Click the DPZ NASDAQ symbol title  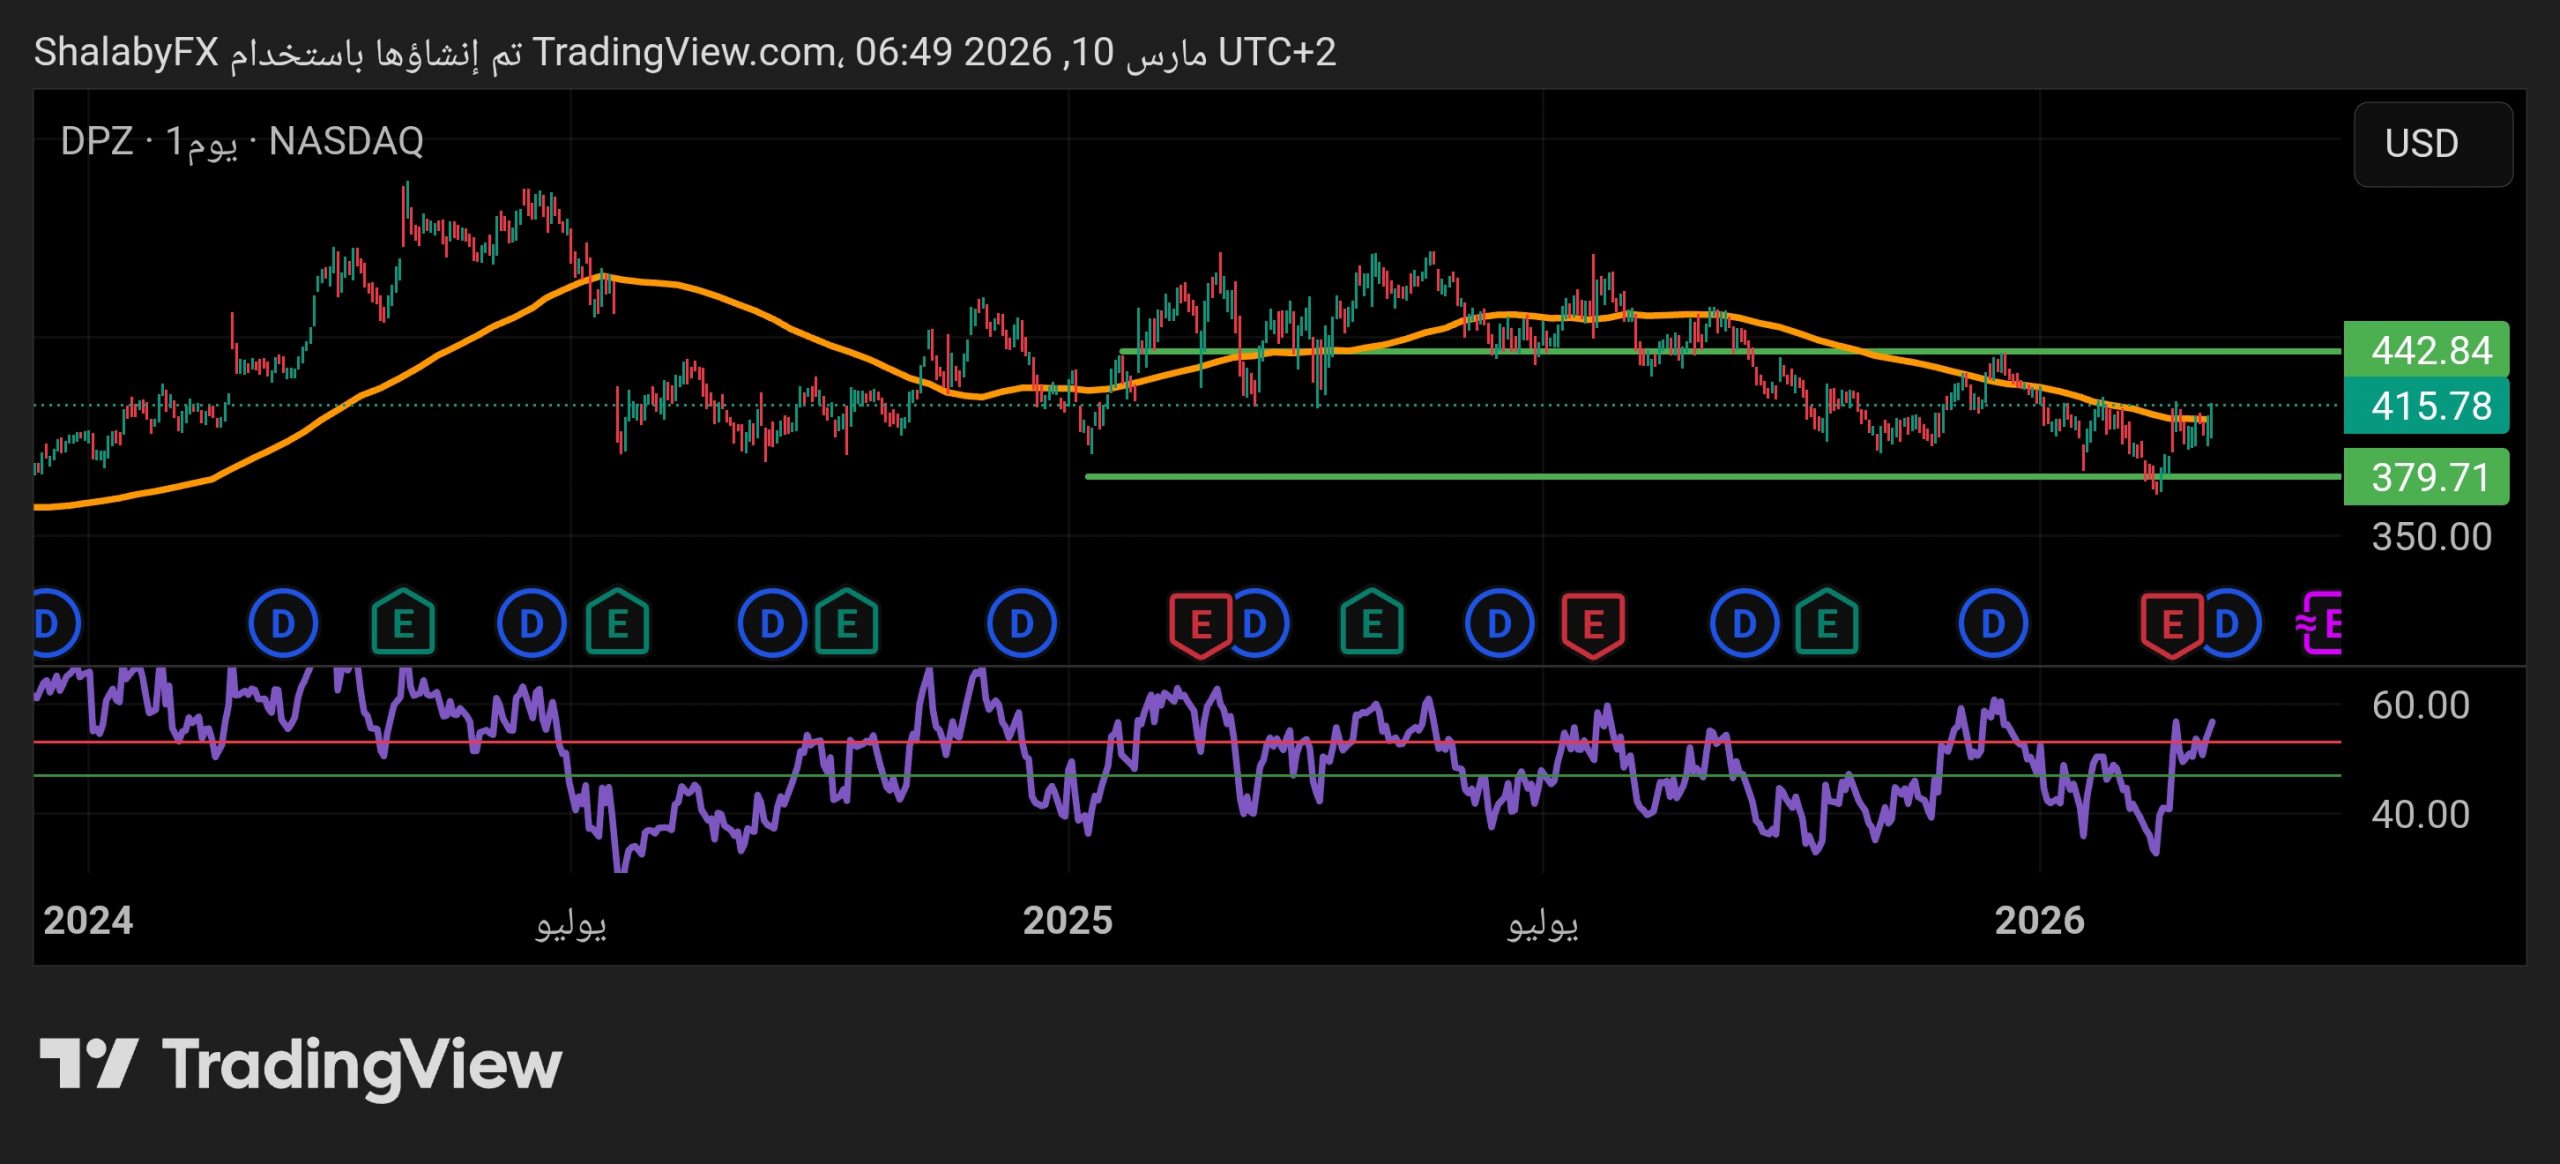pos(242,141)
